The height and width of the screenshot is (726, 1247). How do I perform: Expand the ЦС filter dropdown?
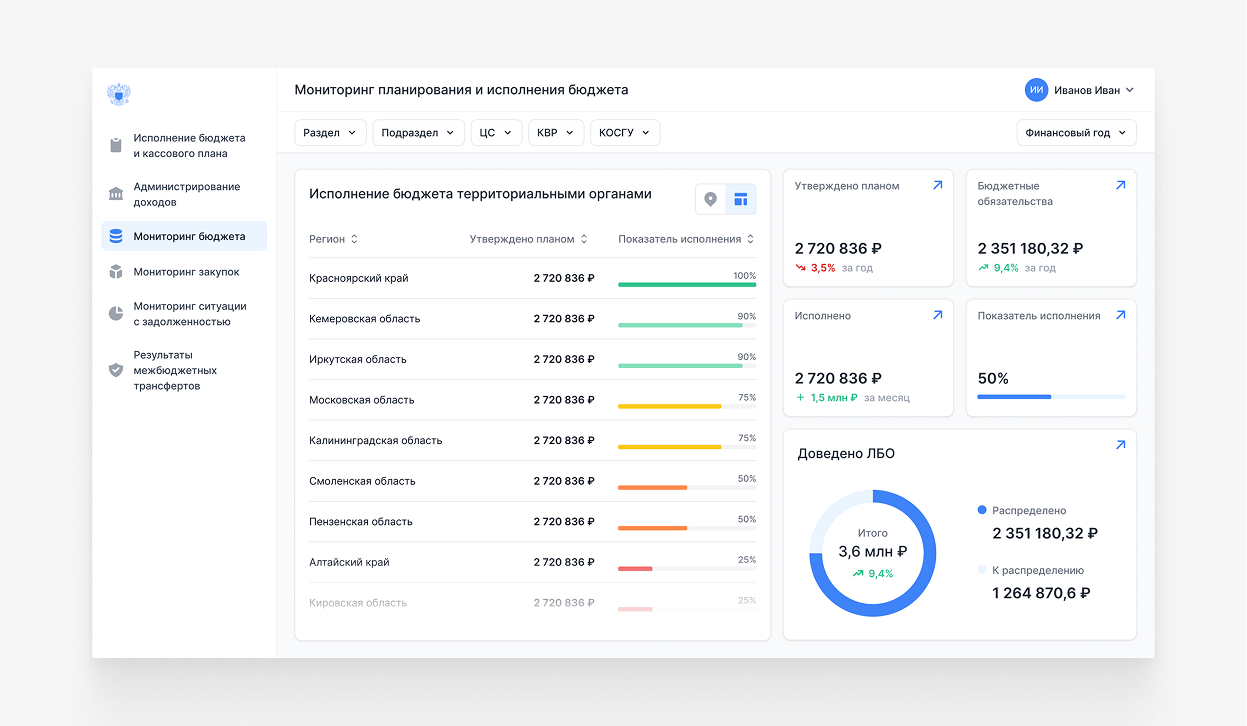(x=496, y=133)
